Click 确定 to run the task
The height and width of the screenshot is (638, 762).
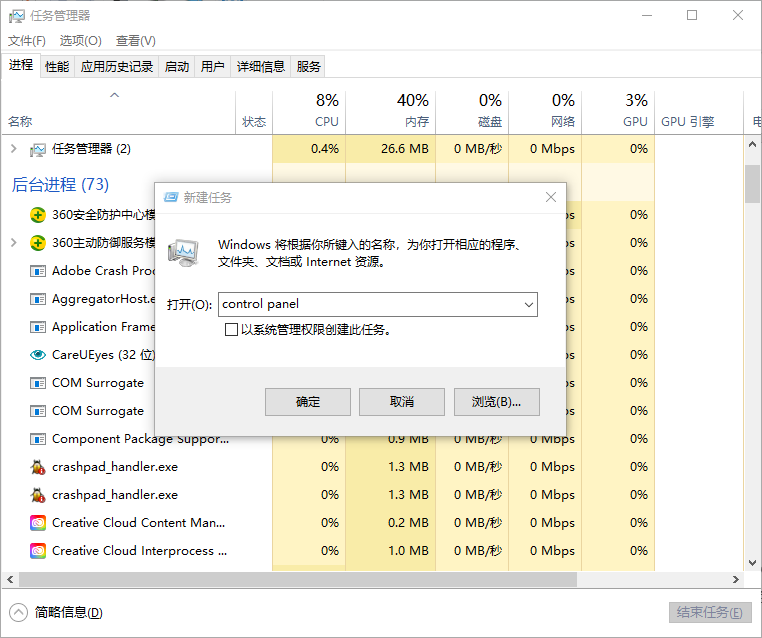[x=308, y=402]
